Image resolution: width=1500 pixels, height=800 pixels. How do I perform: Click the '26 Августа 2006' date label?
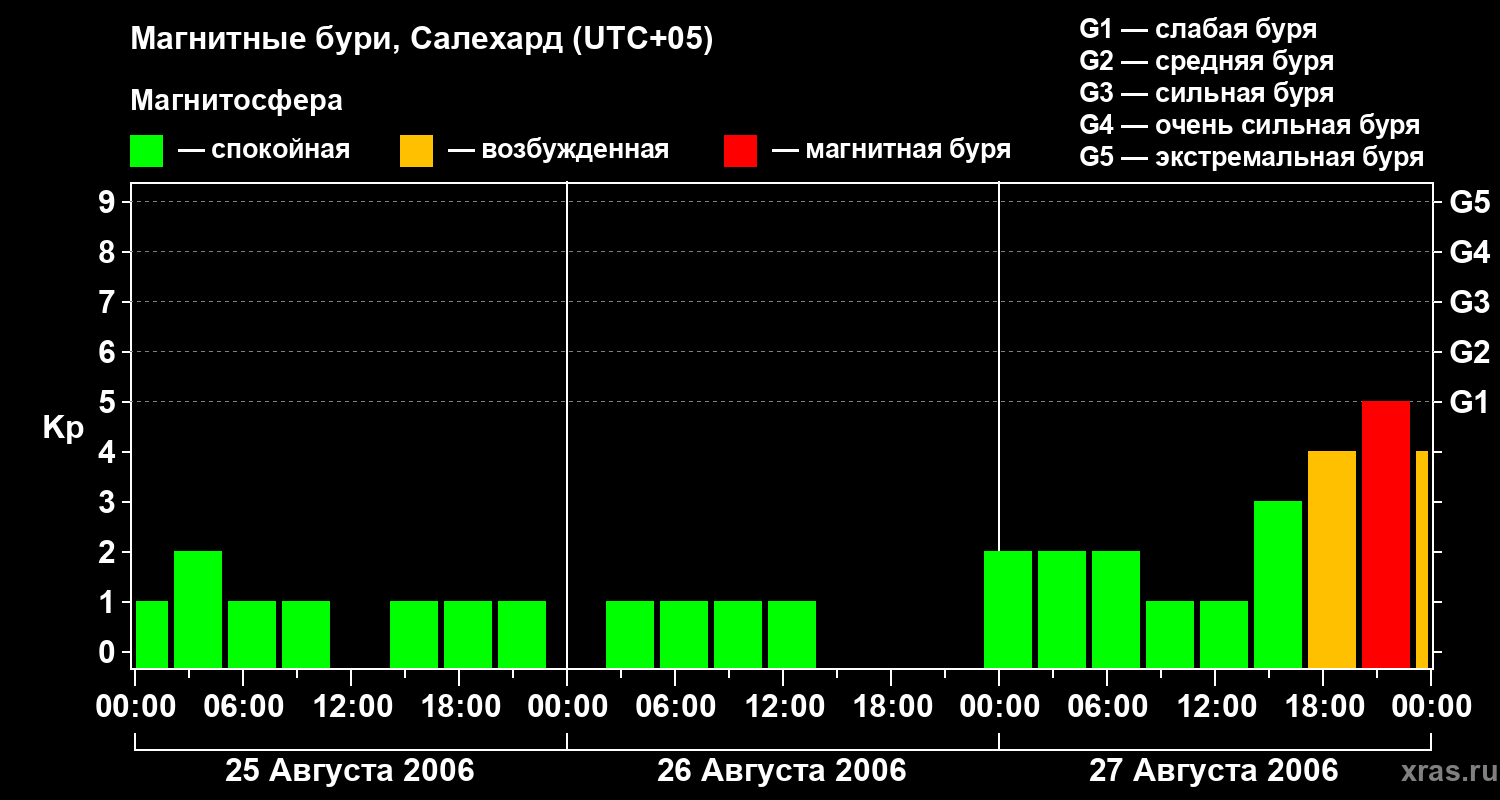[x=782, y=771]
